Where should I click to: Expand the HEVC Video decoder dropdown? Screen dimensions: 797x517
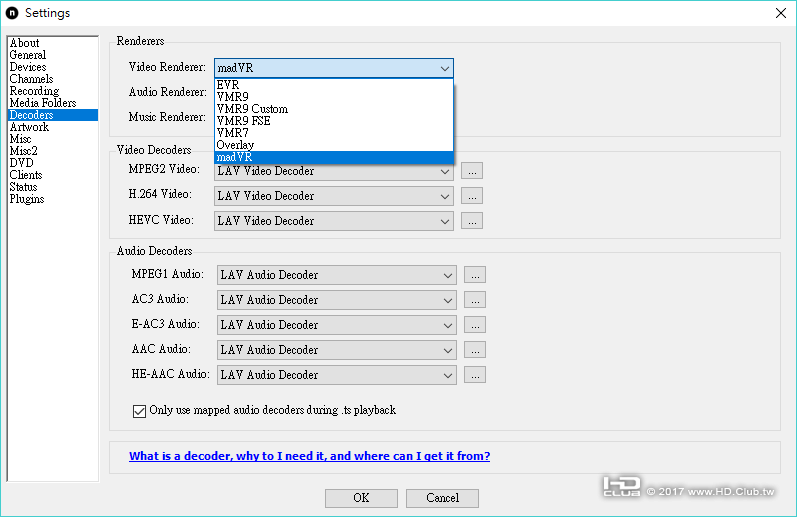pos(333,221)
